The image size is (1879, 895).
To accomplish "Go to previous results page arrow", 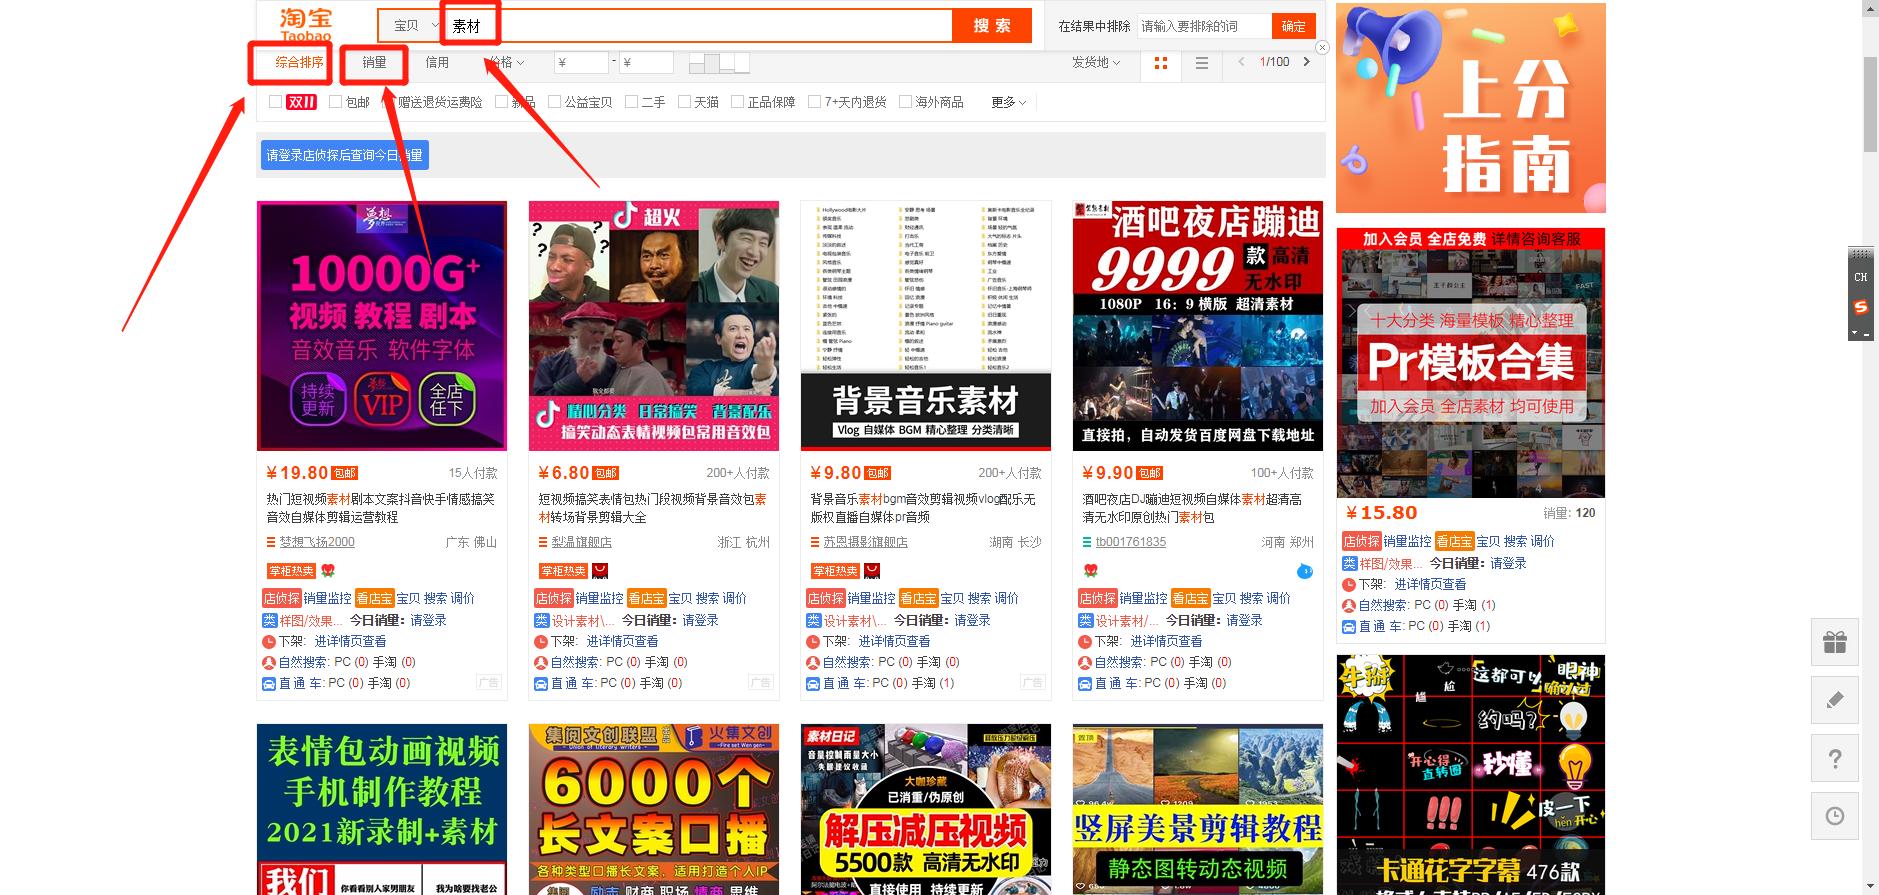I will coord(1241,62).
